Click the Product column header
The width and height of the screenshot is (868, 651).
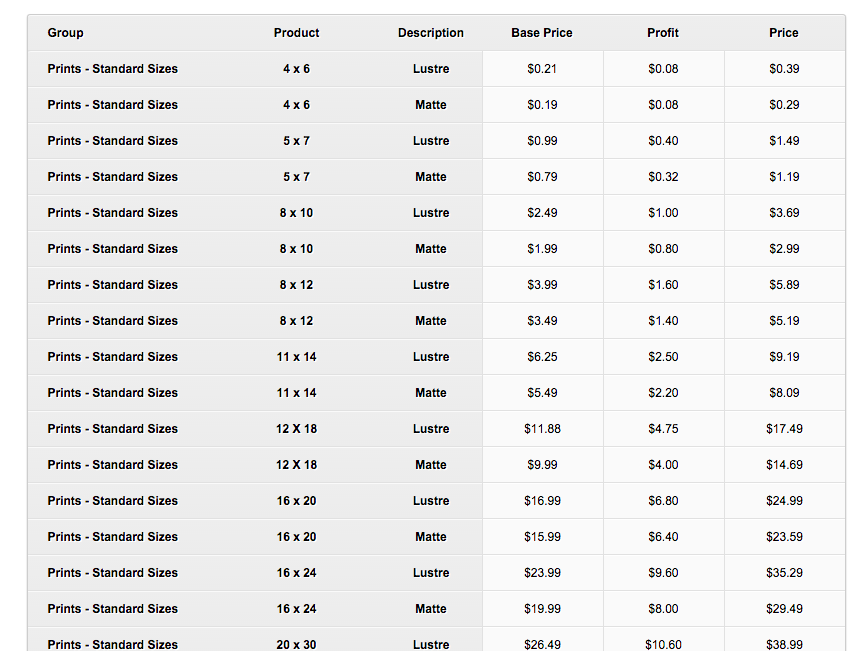(x=296, y=33)
